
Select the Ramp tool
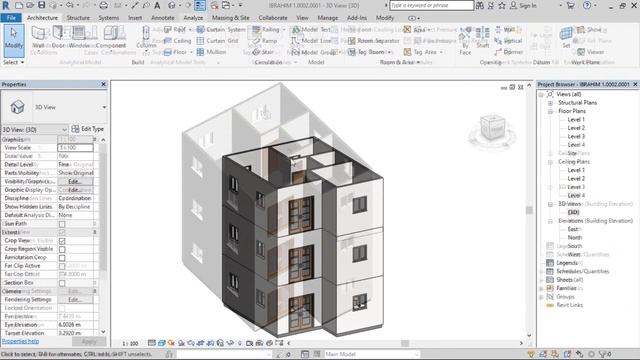pos(265,41)
